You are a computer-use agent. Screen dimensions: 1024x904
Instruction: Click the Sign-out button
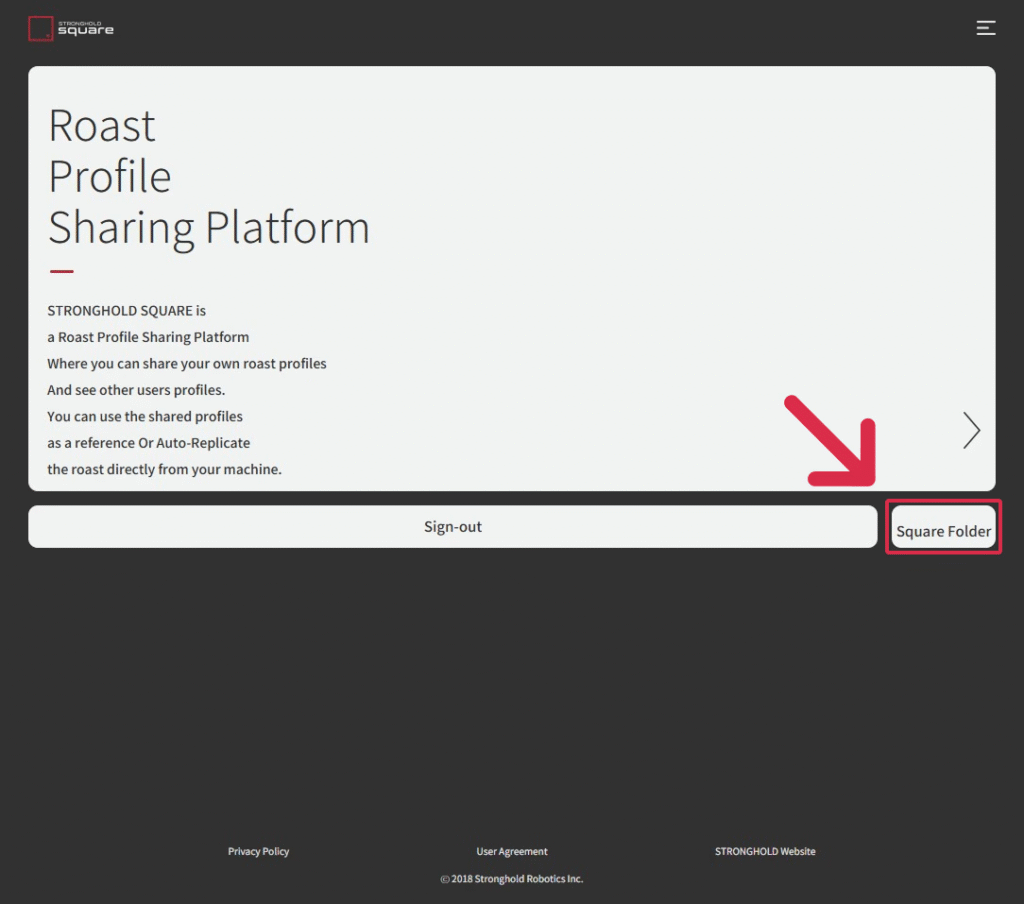click(453, 526)
